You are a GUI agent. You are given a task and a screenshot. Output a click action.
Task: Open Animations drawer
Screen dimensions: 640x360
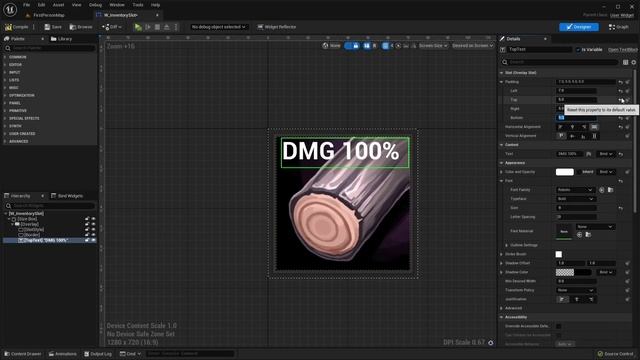coord(63,354)
